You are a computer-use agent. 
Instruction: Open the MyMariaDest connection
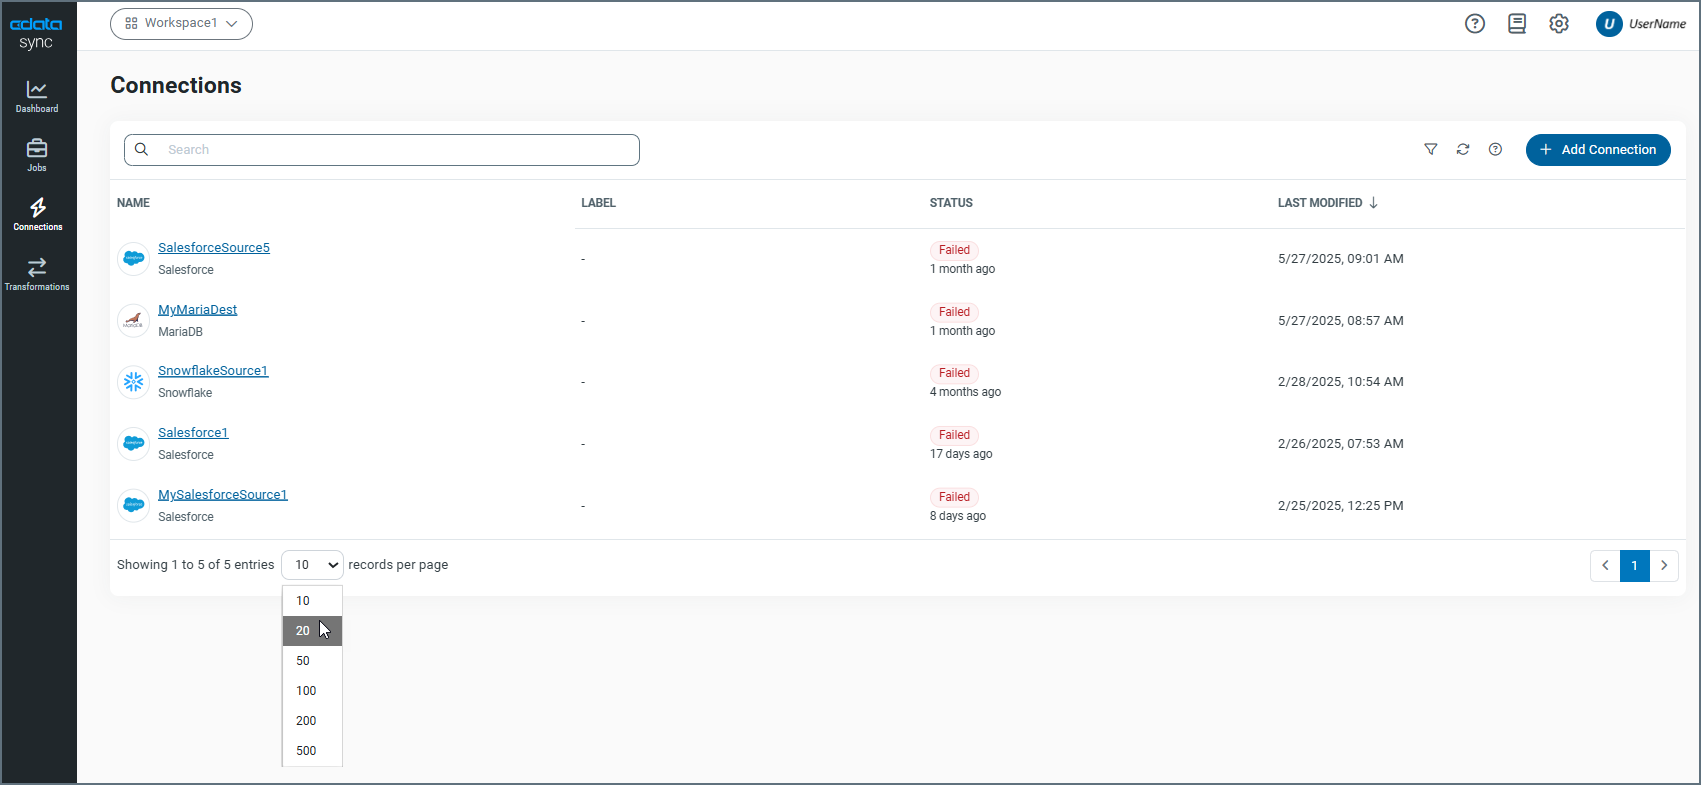(x=198, y=310)
